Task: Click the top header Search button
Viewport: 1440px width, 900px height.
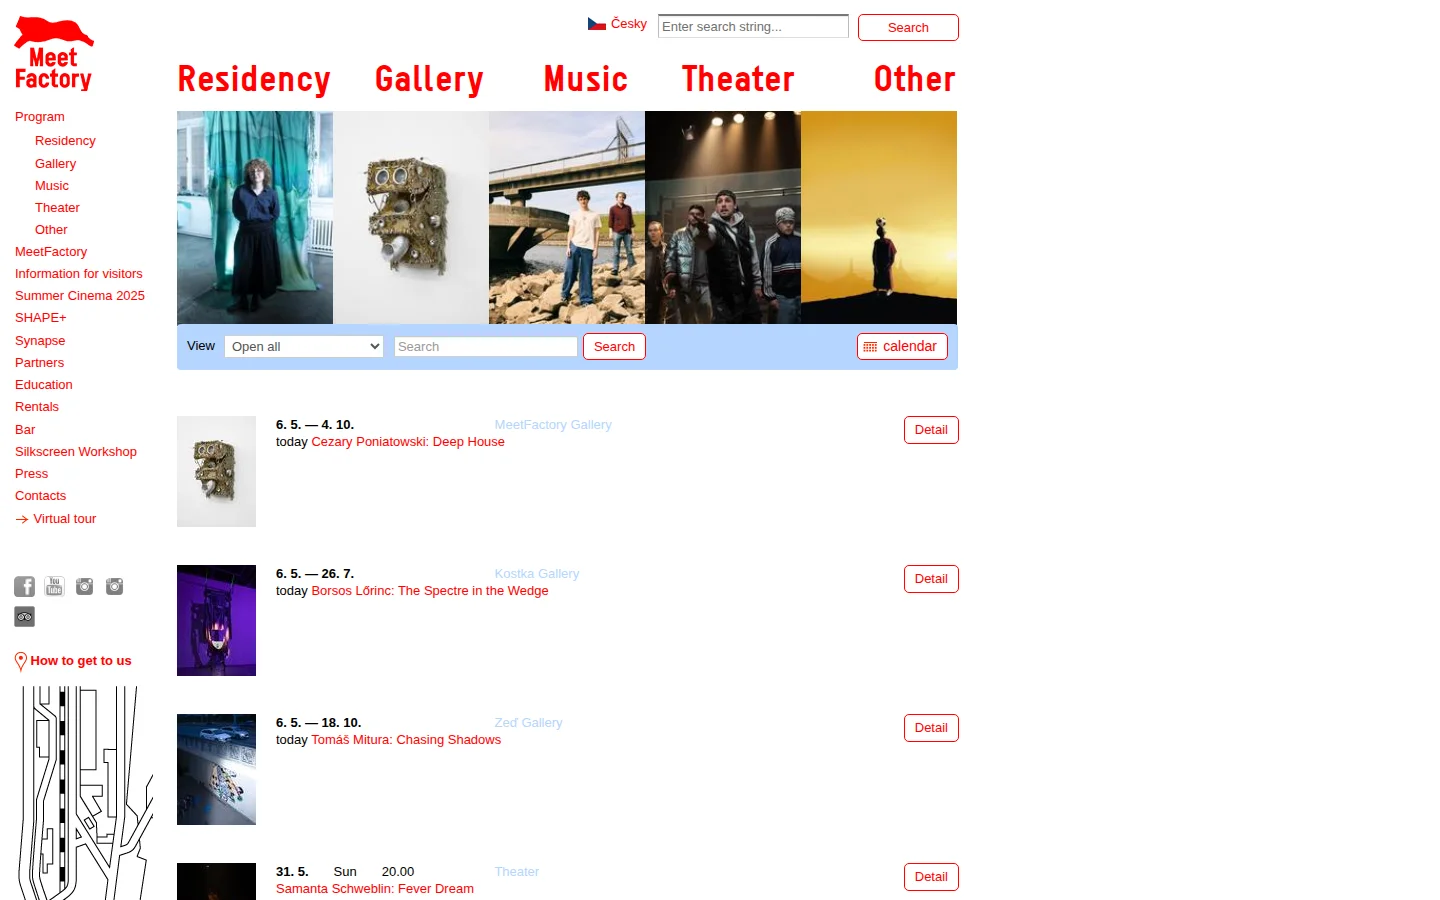Action: coord(908,27)
